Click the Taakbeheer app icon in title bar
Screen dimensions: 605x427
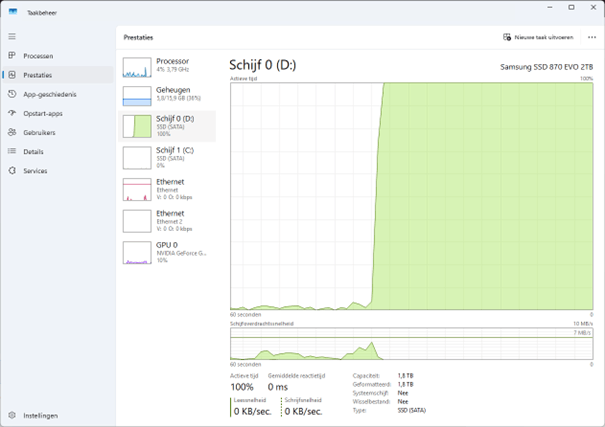tap(13, 12)
